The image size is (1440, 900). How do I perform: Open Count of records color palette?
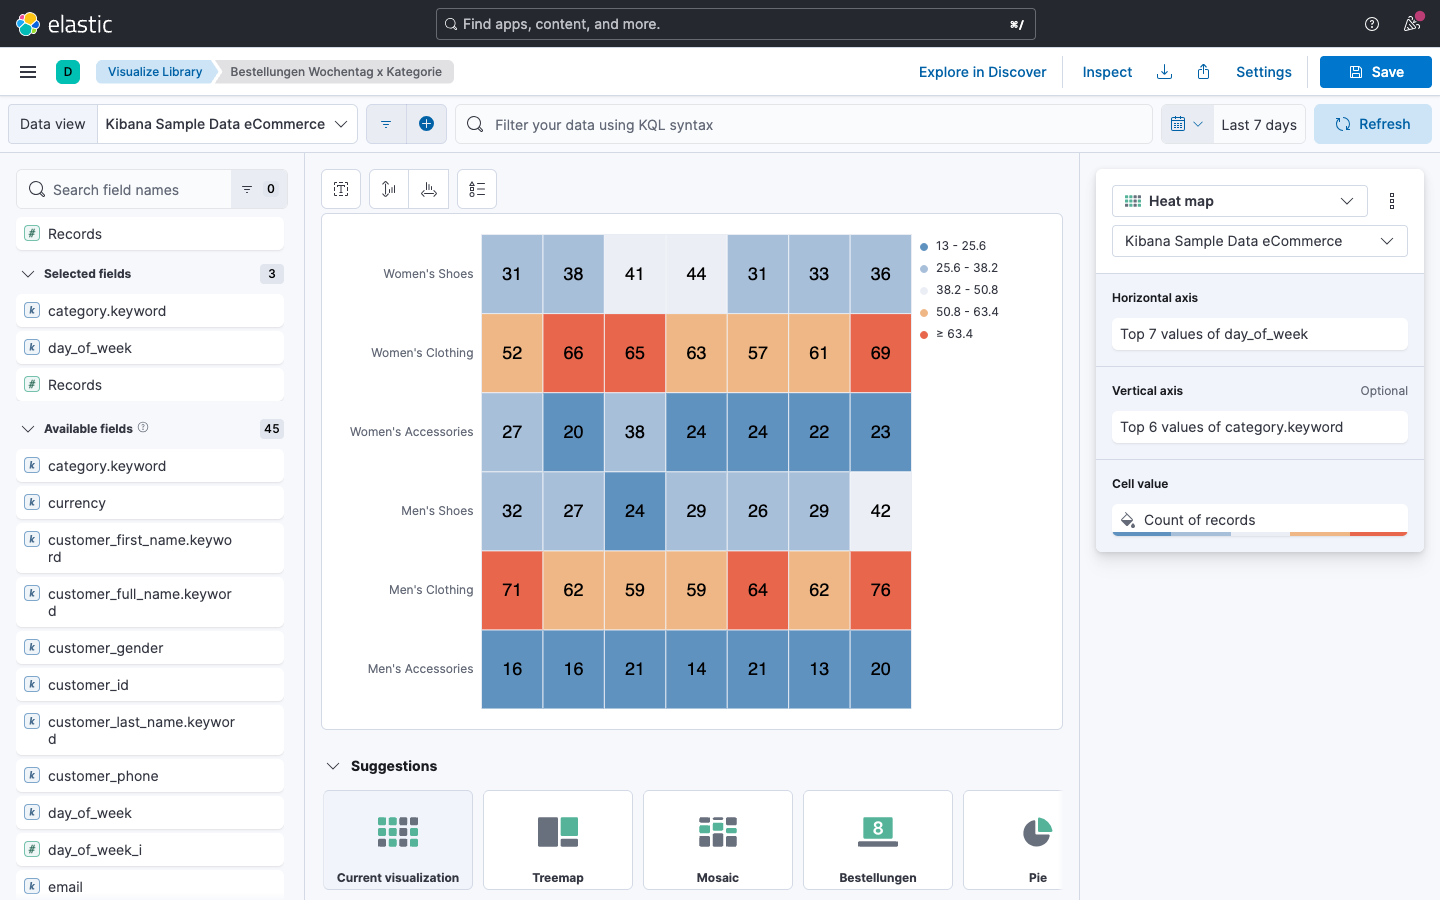[1128, 520]
